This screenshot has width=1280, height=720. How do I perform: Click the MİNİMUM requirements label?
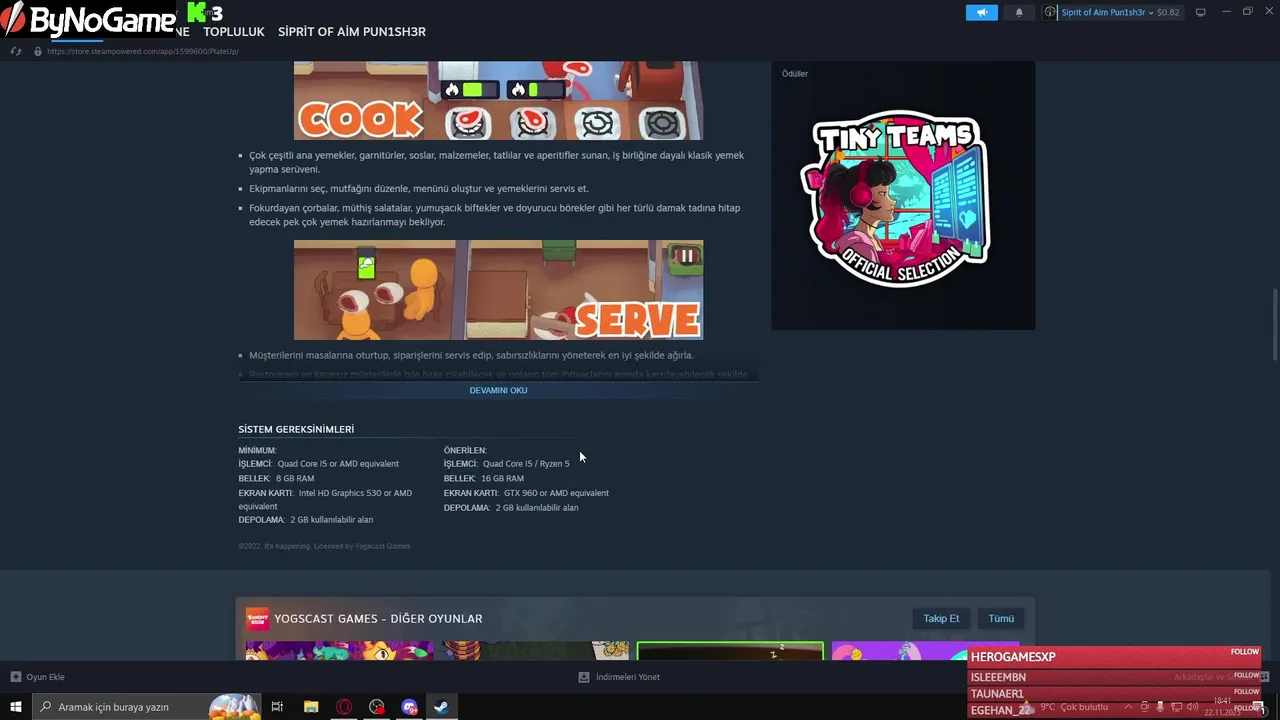(257, 450)
